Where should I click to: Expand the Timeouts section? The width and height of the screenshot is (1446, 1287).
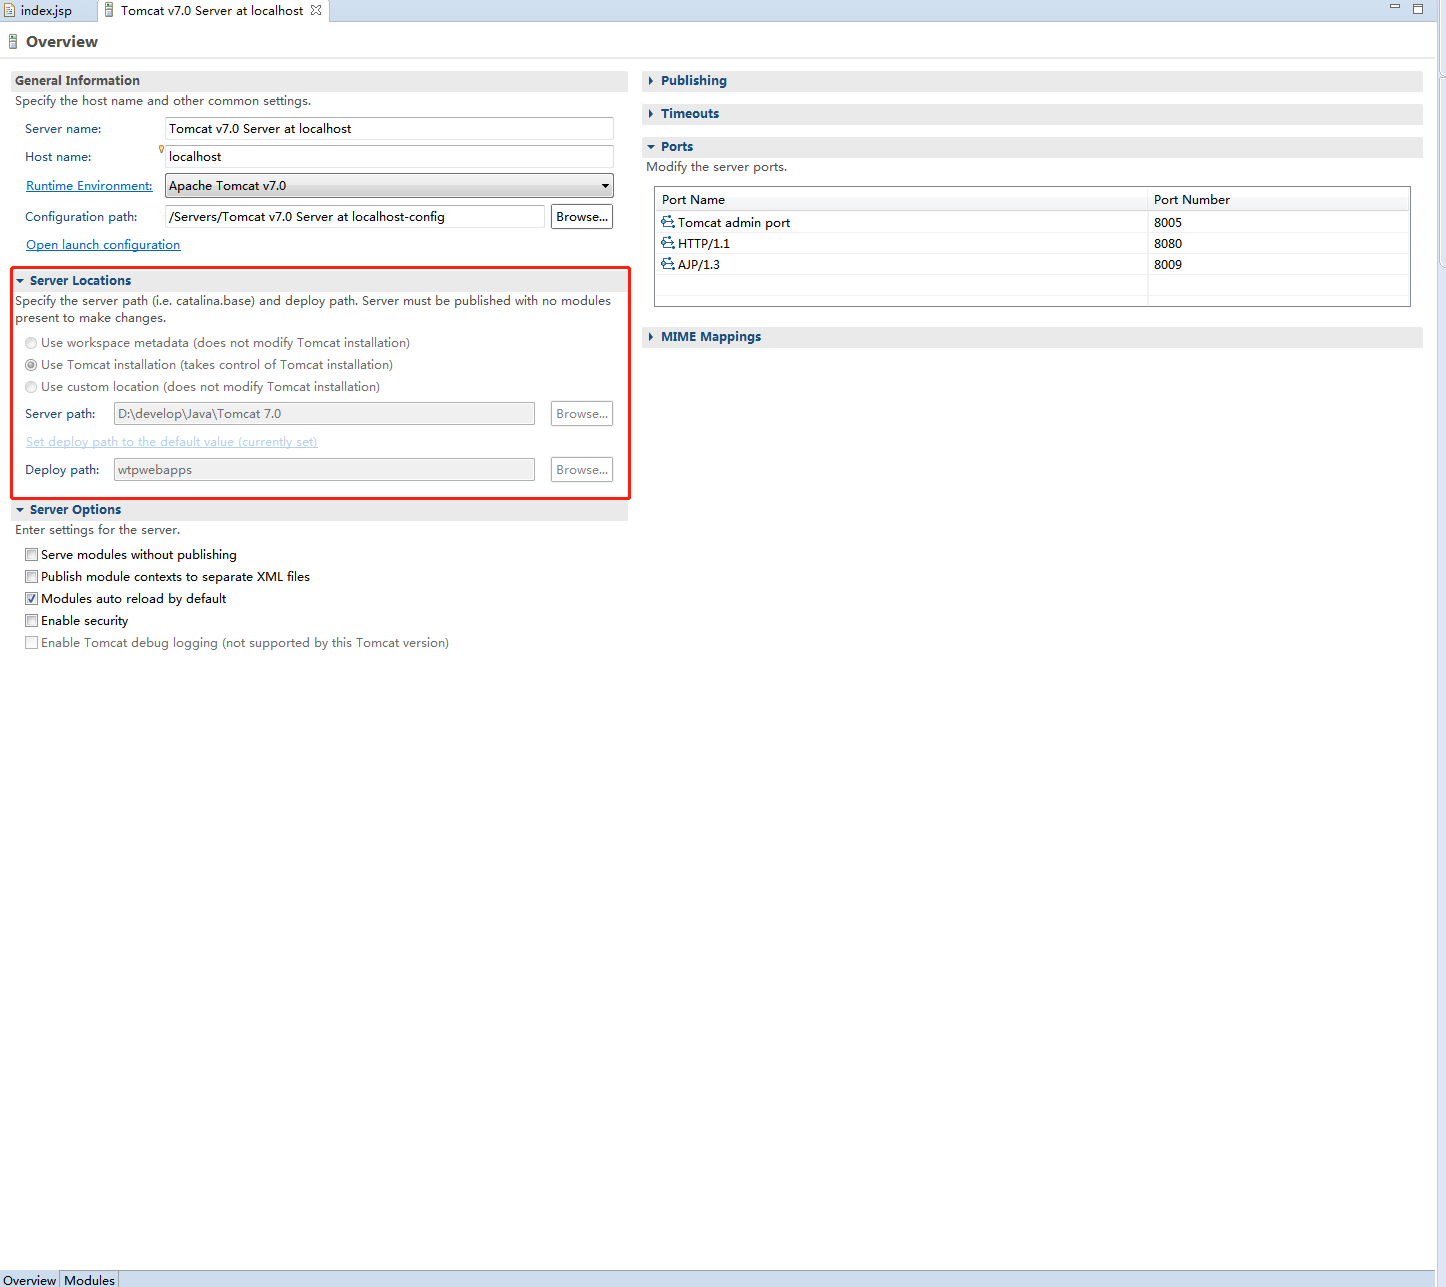point(651,114)
